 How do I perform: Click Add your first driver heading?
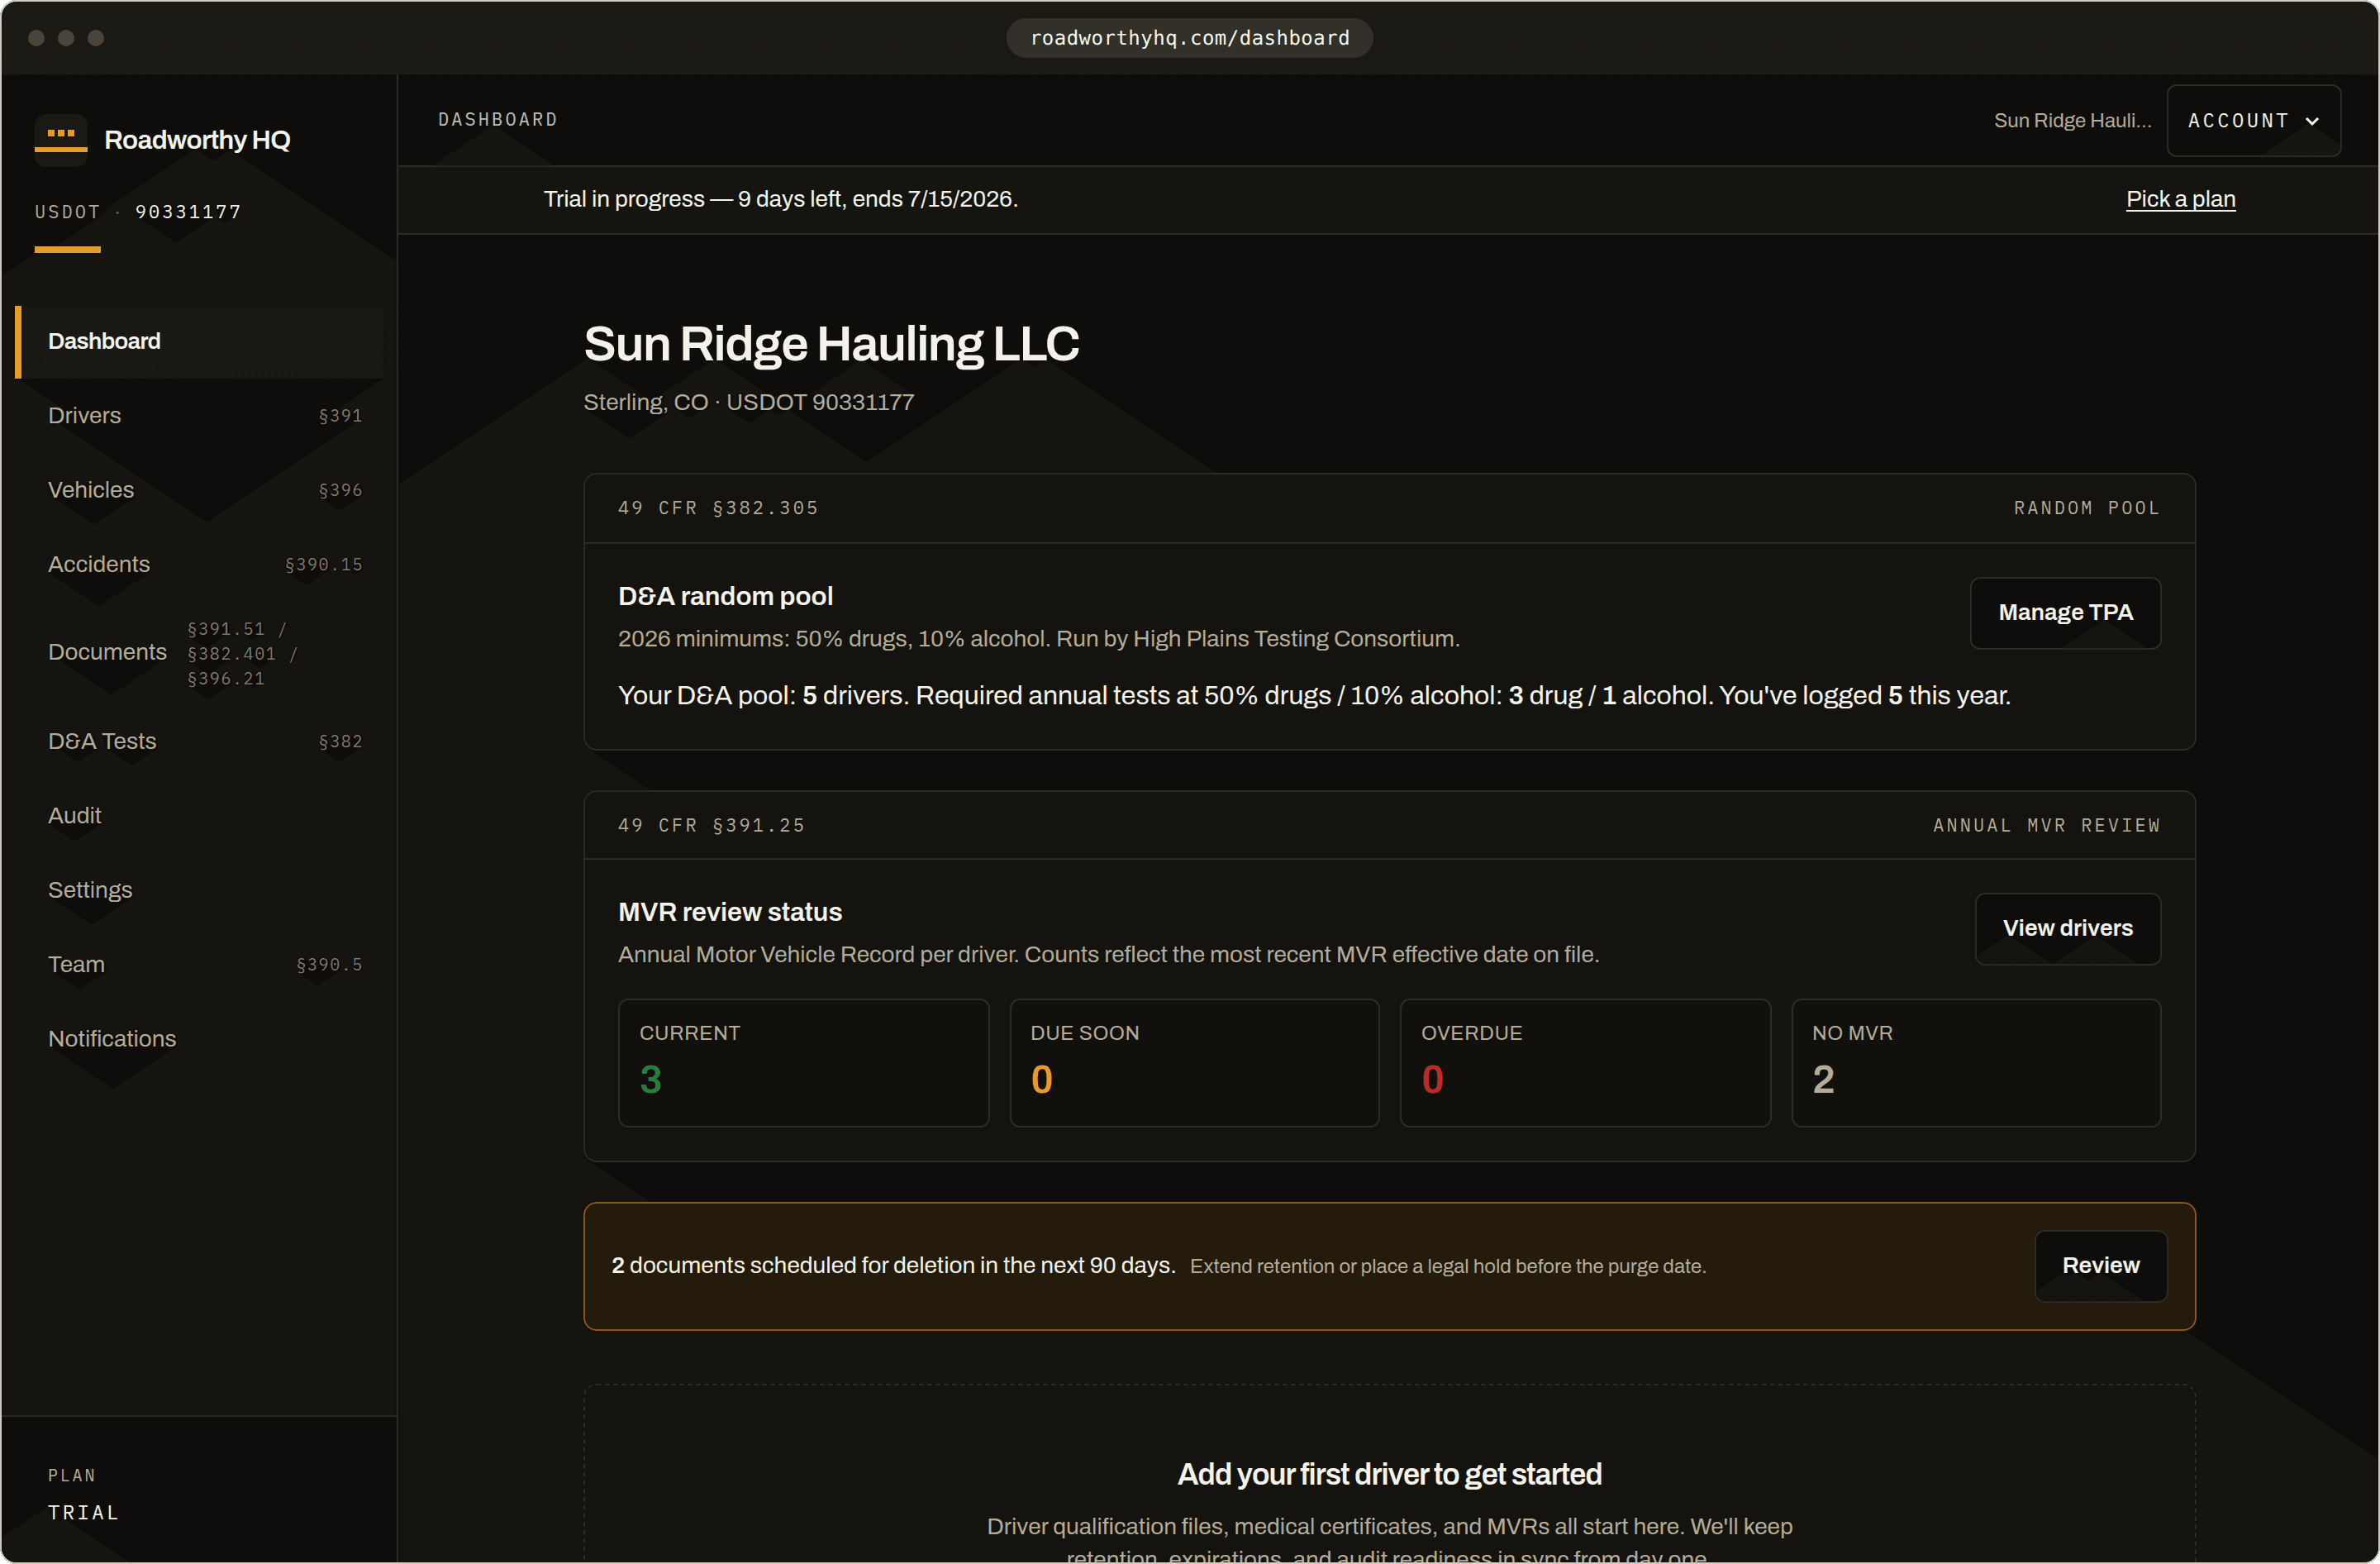tap(1389, 1475)
